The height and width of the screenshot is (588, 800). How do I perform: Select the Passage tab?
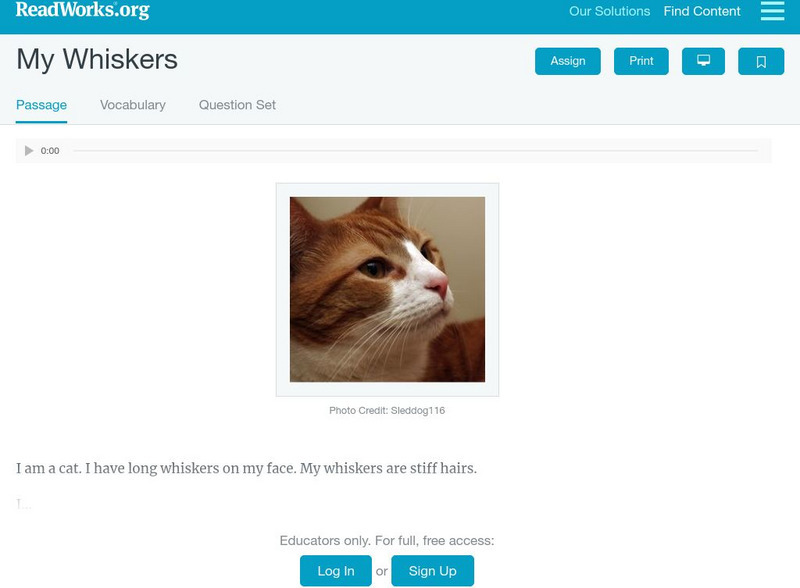41,105
